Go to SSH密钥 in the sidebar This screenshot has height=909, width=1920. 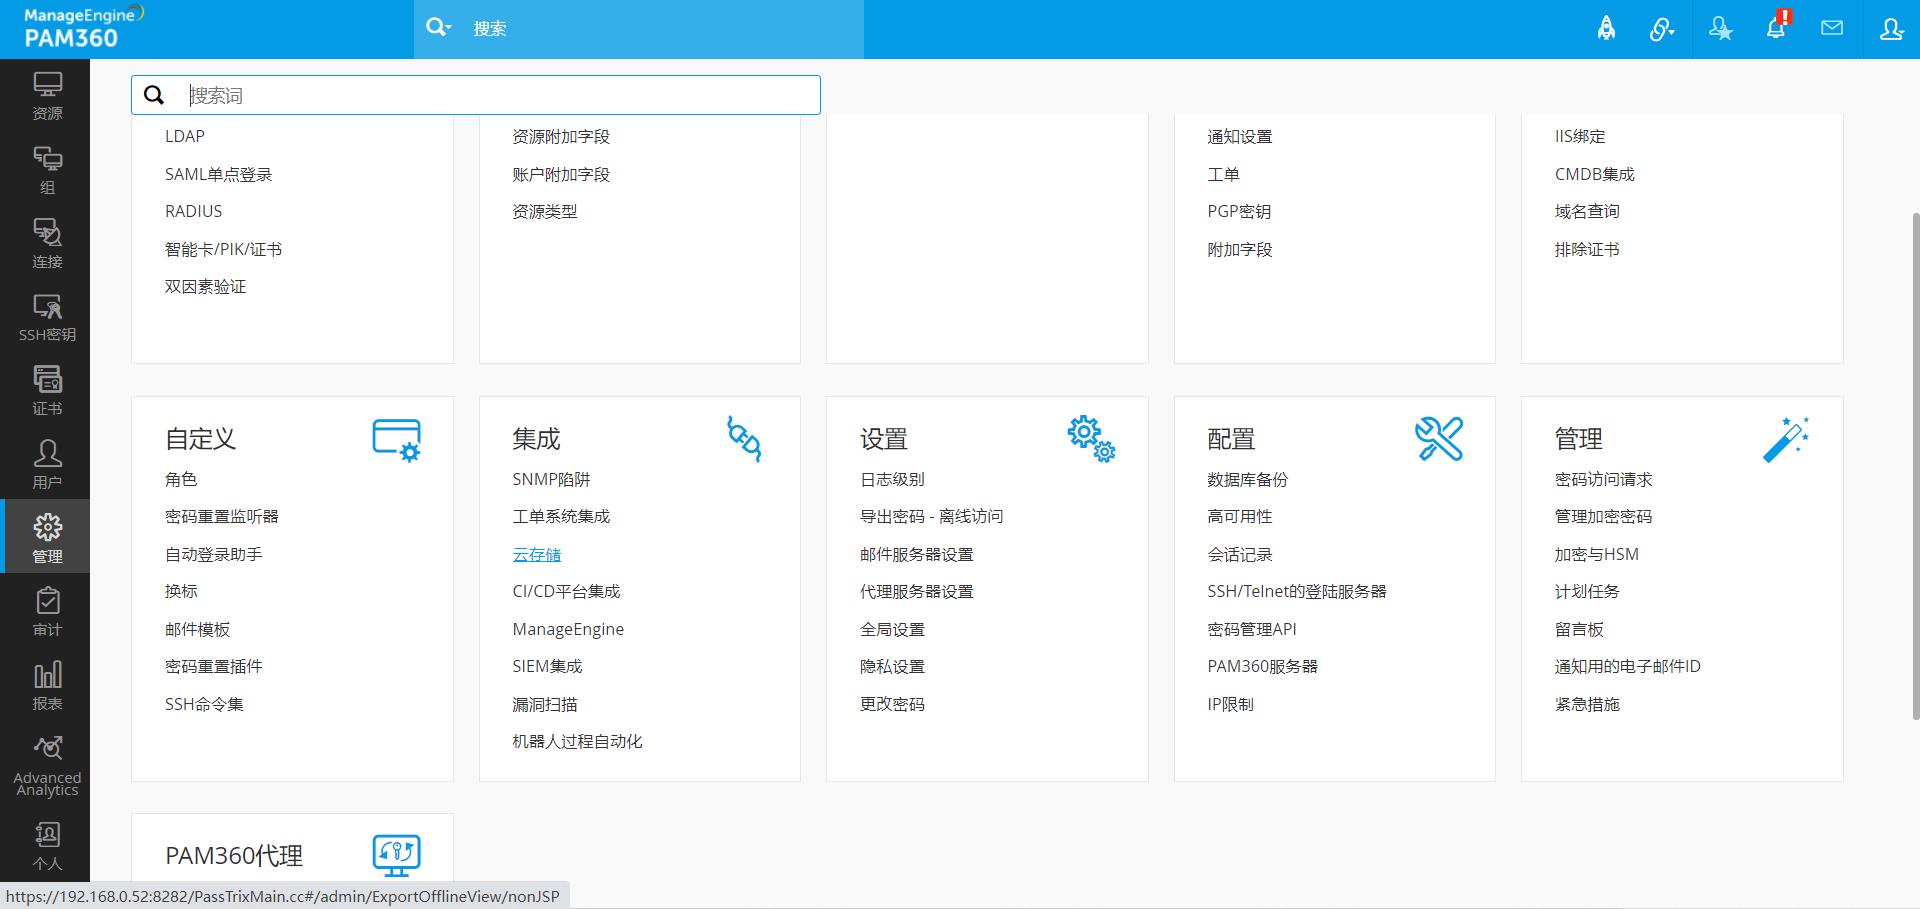[x=47, y=318]
